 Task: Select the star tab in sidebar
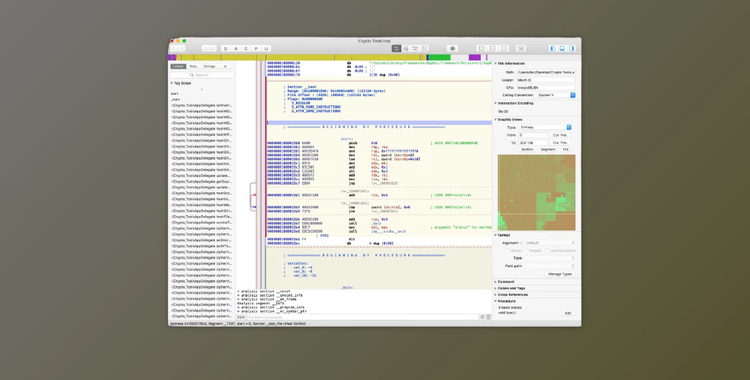225,67
